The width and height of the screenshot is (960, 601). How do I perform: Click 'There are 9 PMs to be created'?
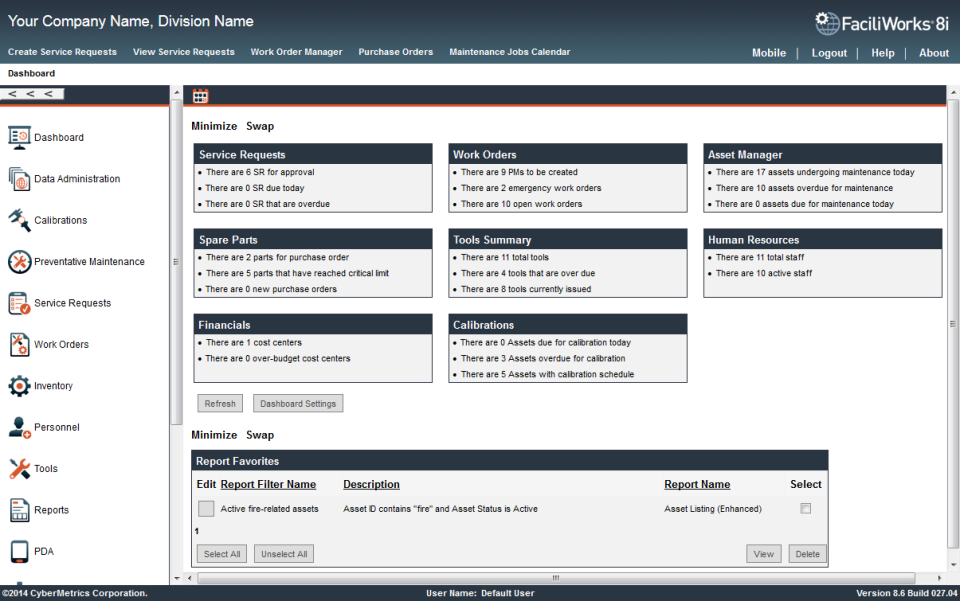coord(519,173)
